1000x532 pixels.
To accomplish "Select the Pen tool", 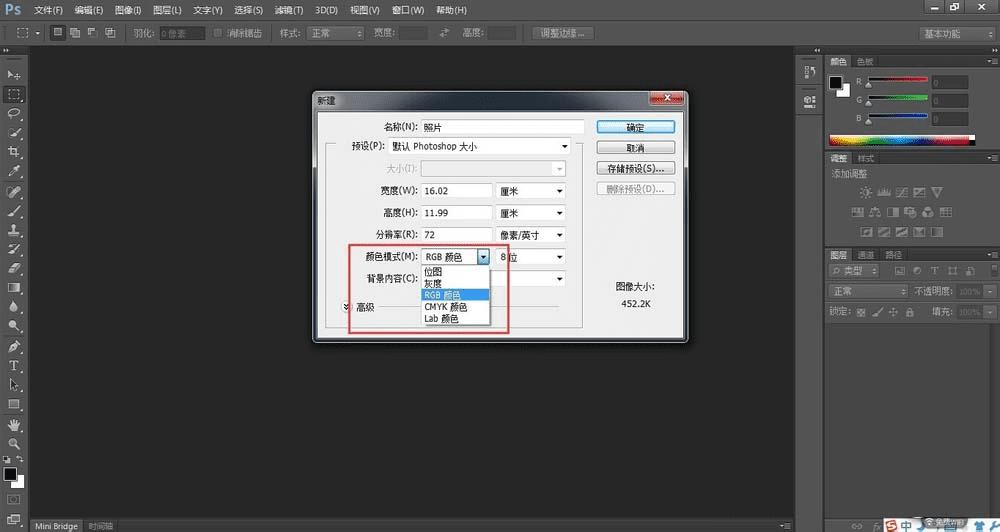I will point(13,347).
